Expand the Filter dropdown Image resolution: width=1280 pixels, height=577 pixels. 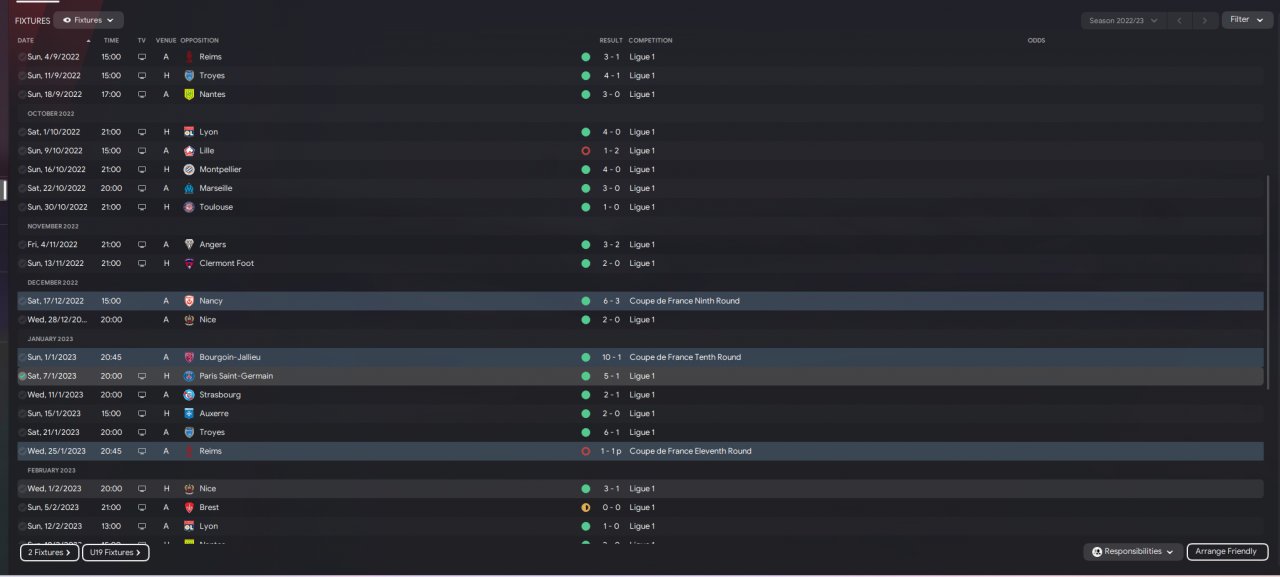1247,20
